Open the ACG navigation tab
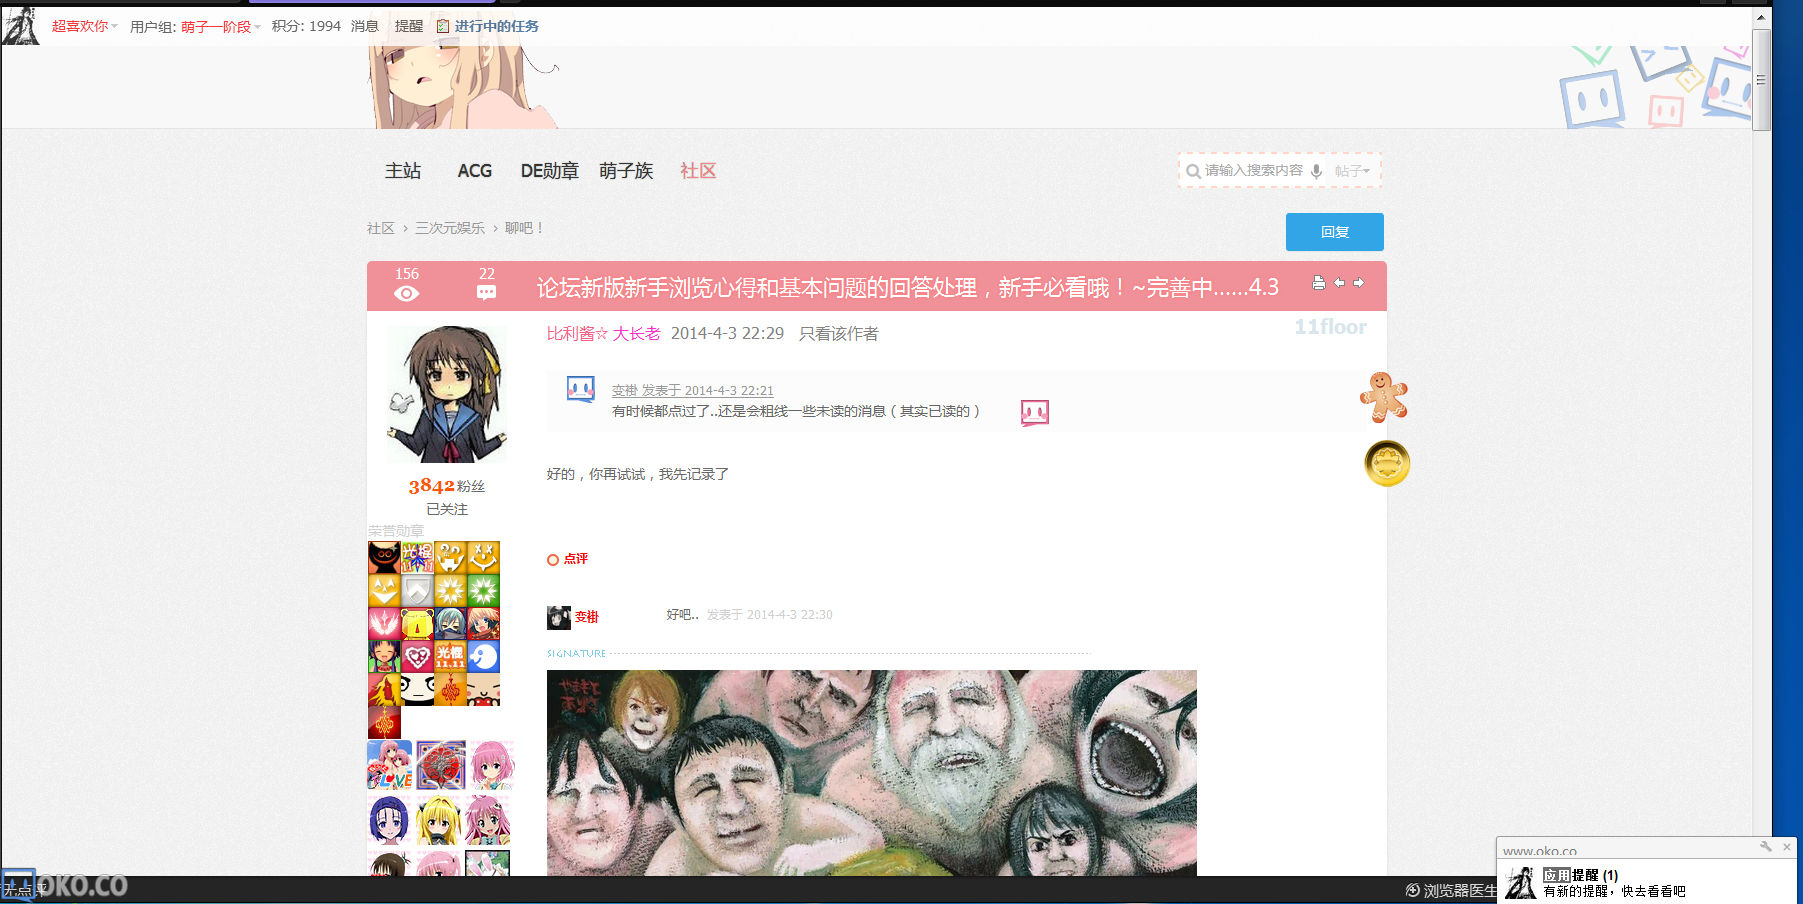1803x904 pixels. coord(475,171)
